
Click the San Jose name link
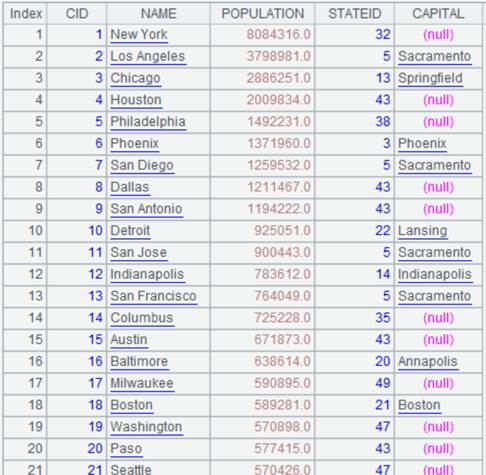coord(139,252)
